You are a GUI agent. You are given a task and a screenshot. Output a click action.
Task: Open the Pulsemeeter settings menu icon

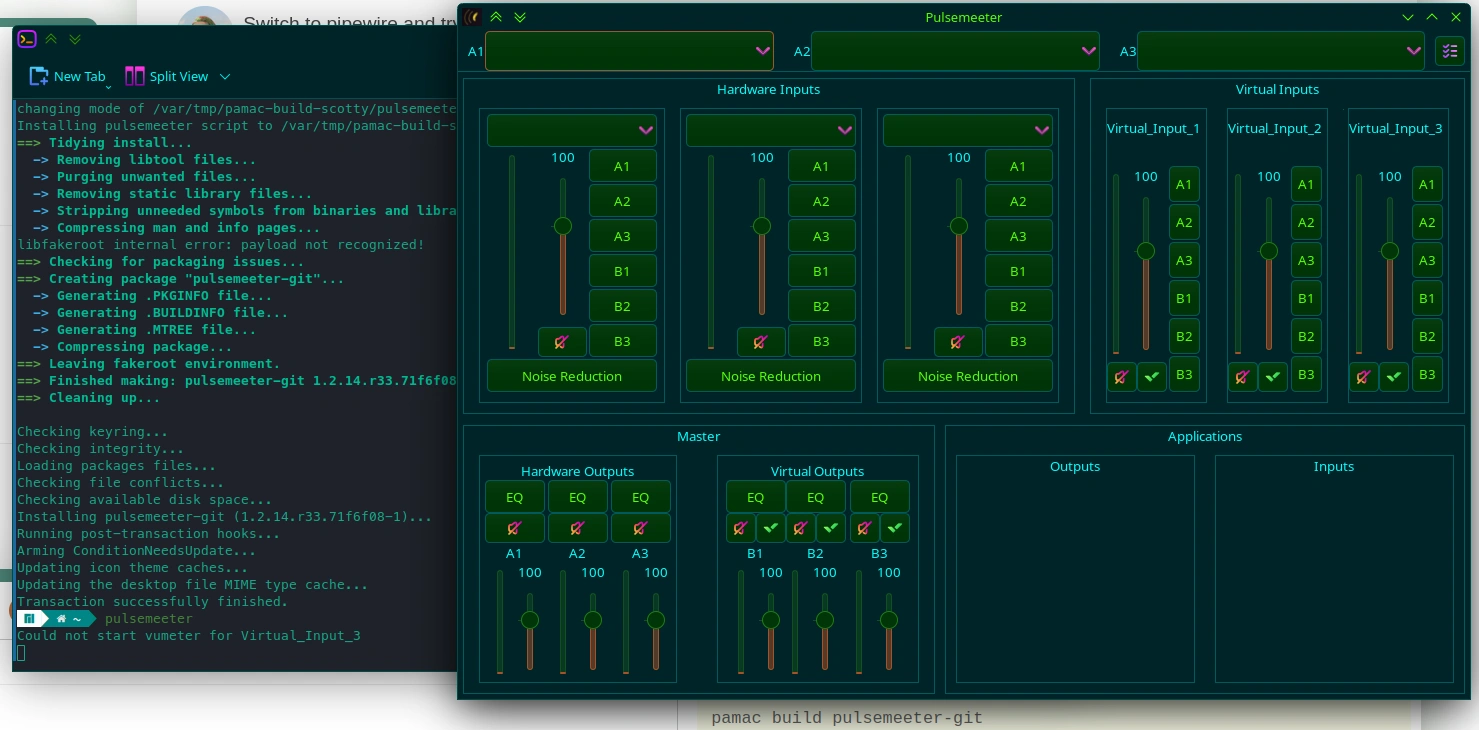coord(1450,51)
